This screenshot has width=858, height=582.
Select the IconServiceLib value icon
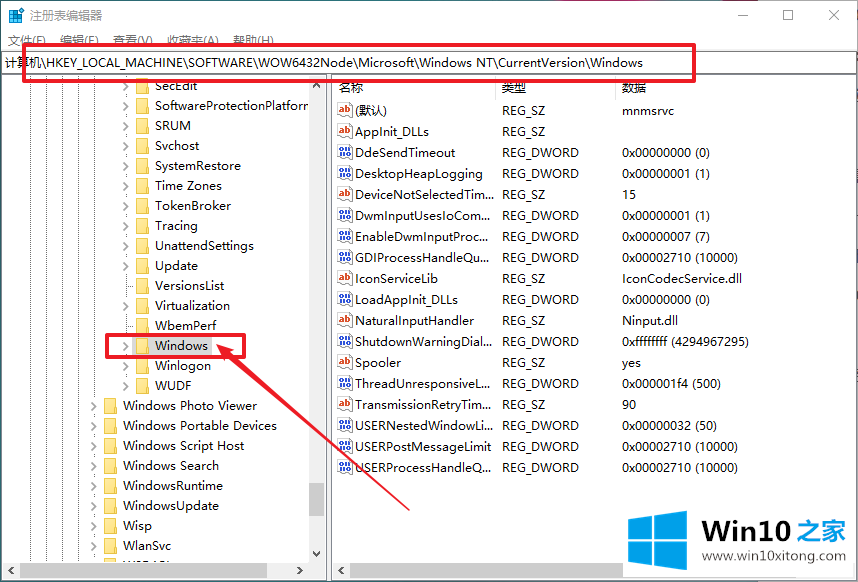(x=345, y=279)
